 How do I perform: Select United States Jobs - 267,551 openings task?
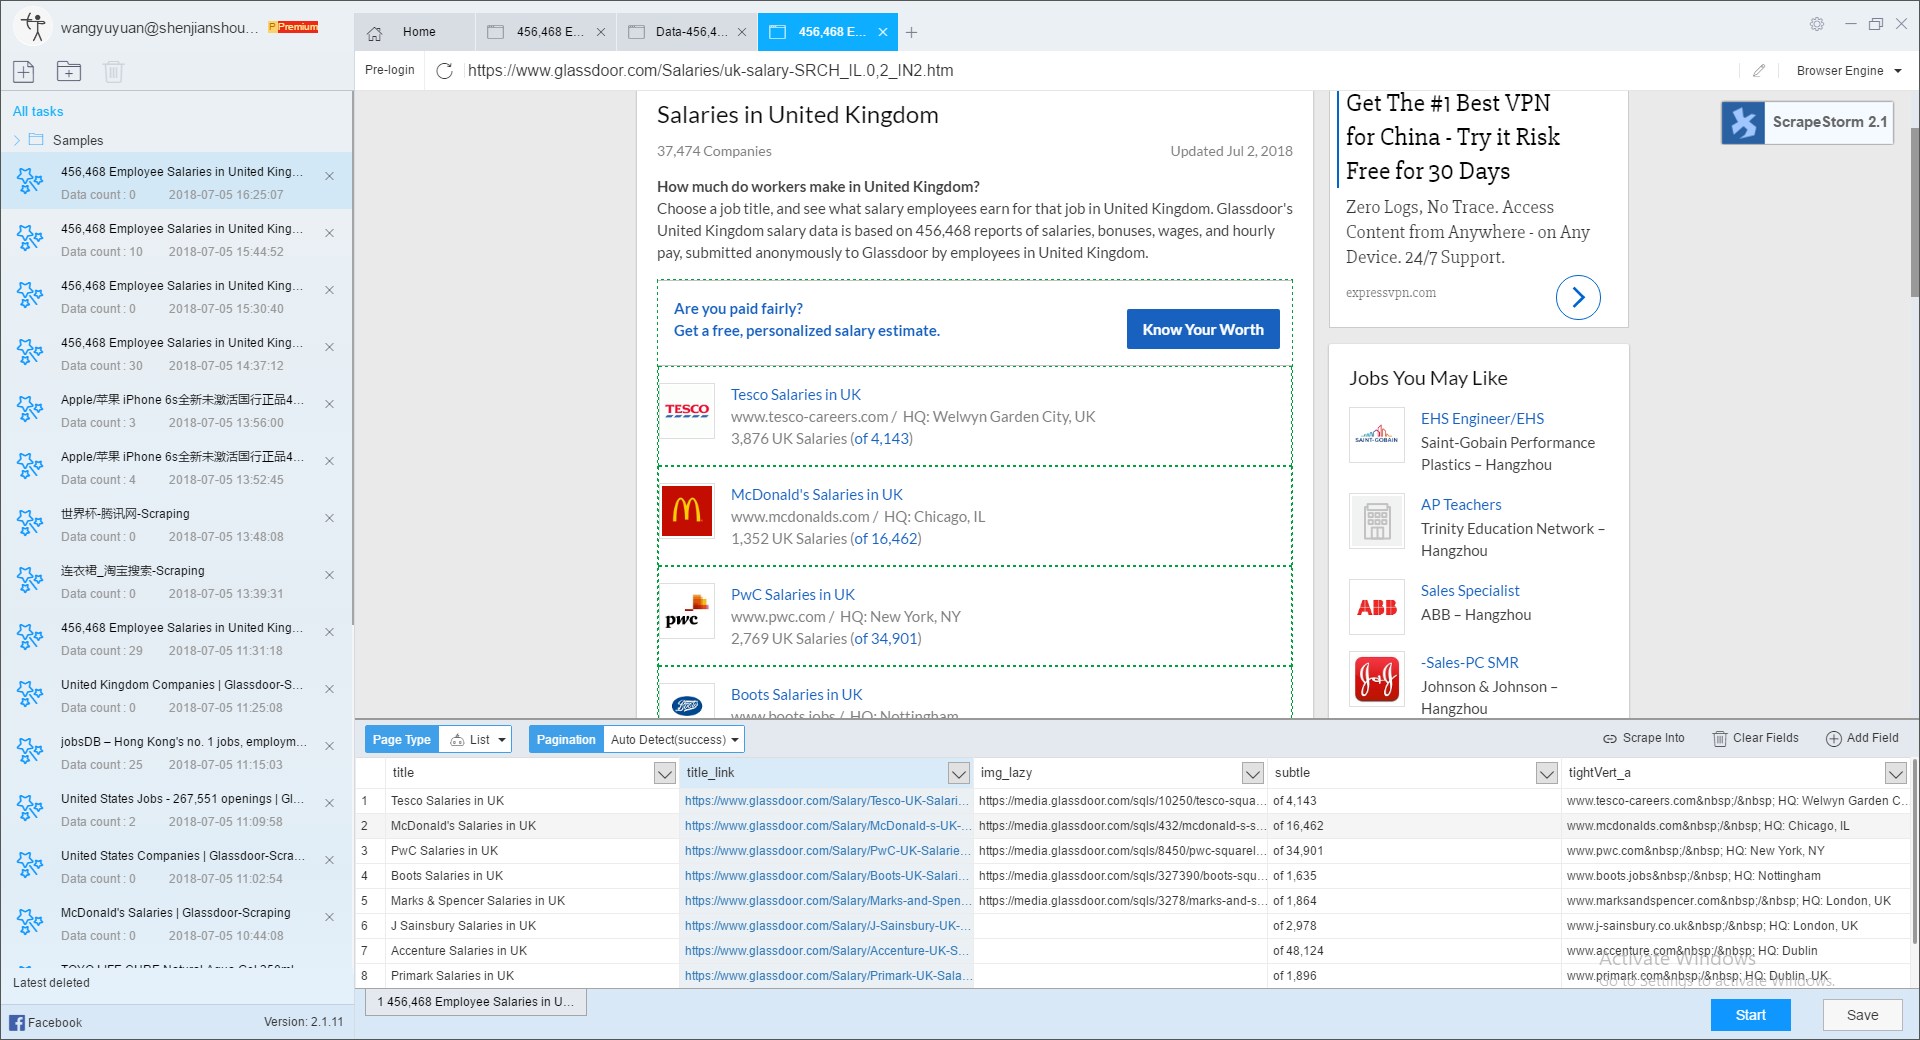[x=176, y=809]
